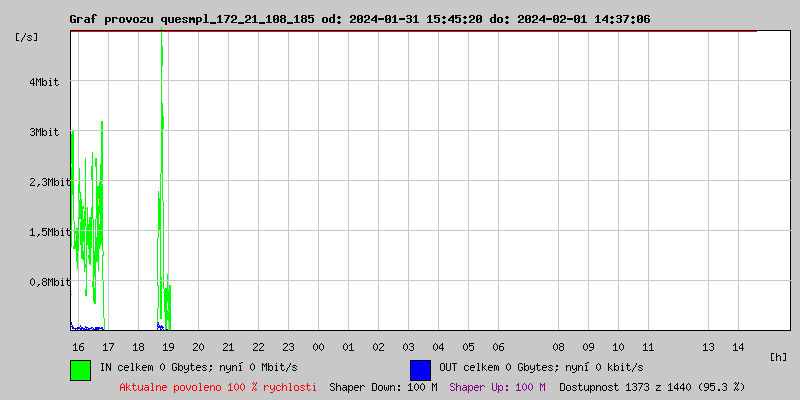Viewport: 800px width, 400px height.
Task: Click the '08' hour tick label
Action: (559, 347)
